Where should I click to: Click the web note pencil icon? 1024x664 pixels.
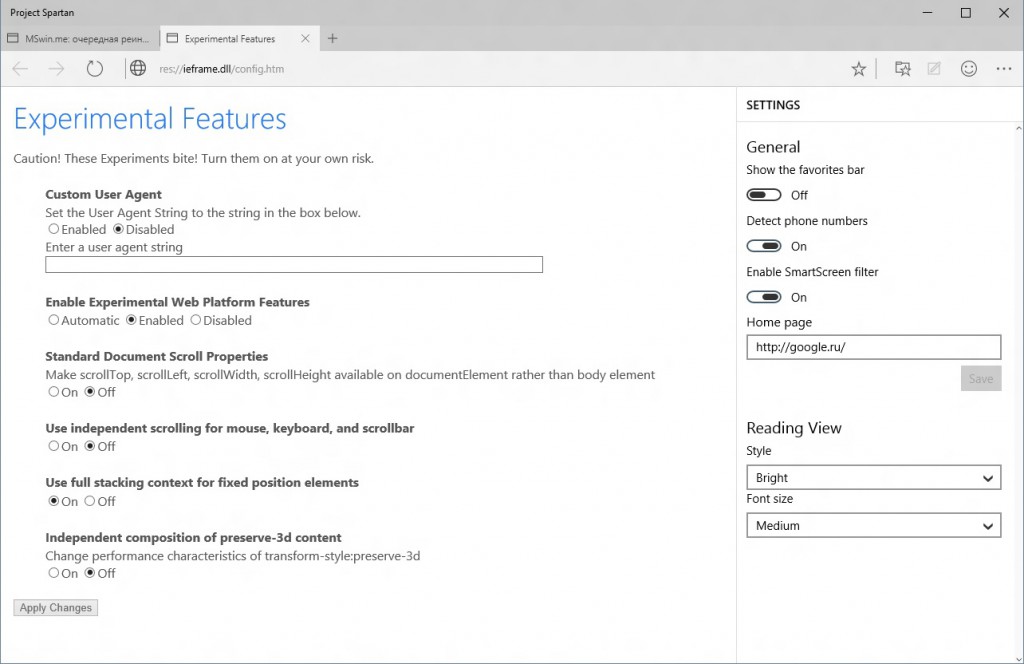click(x=934, y=69)
